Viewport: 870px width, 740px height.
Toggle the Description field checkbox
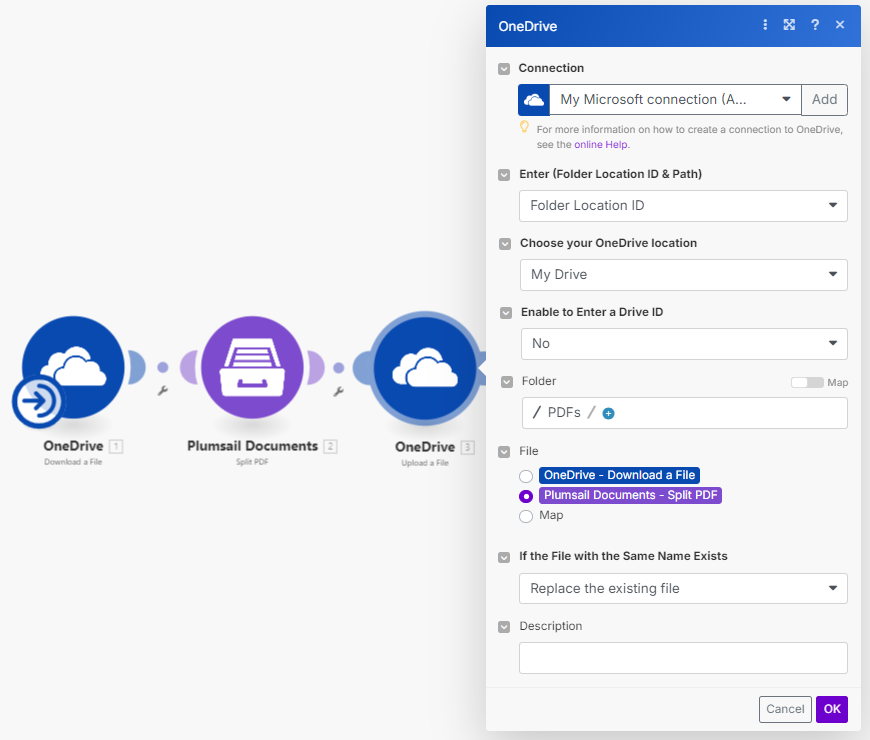click(x=504, y=627)
